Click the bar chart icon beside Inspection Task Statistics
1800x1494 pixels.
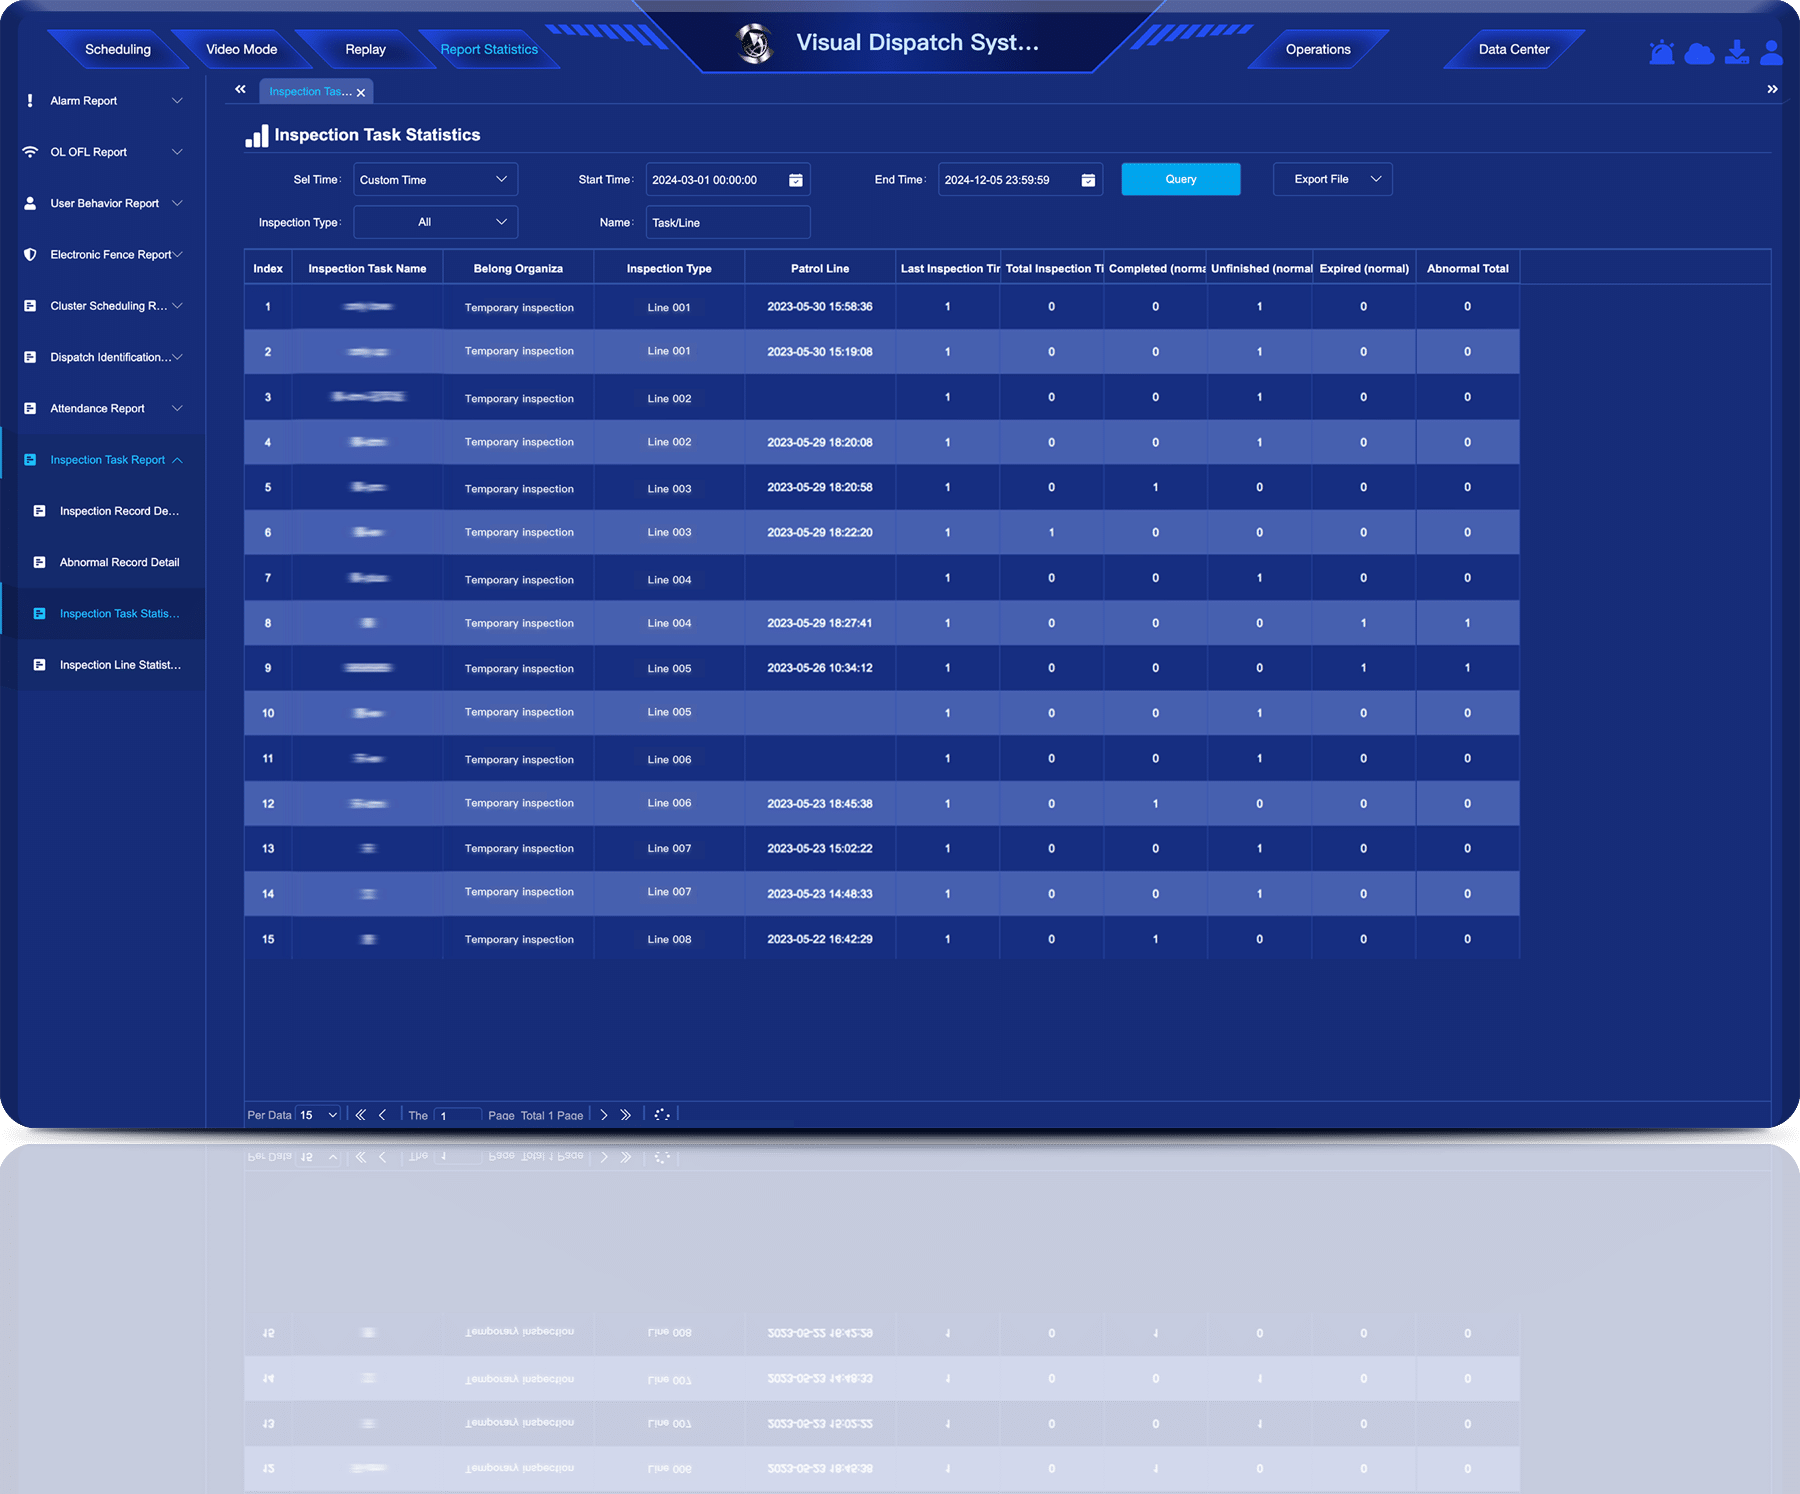click(256, 134)
